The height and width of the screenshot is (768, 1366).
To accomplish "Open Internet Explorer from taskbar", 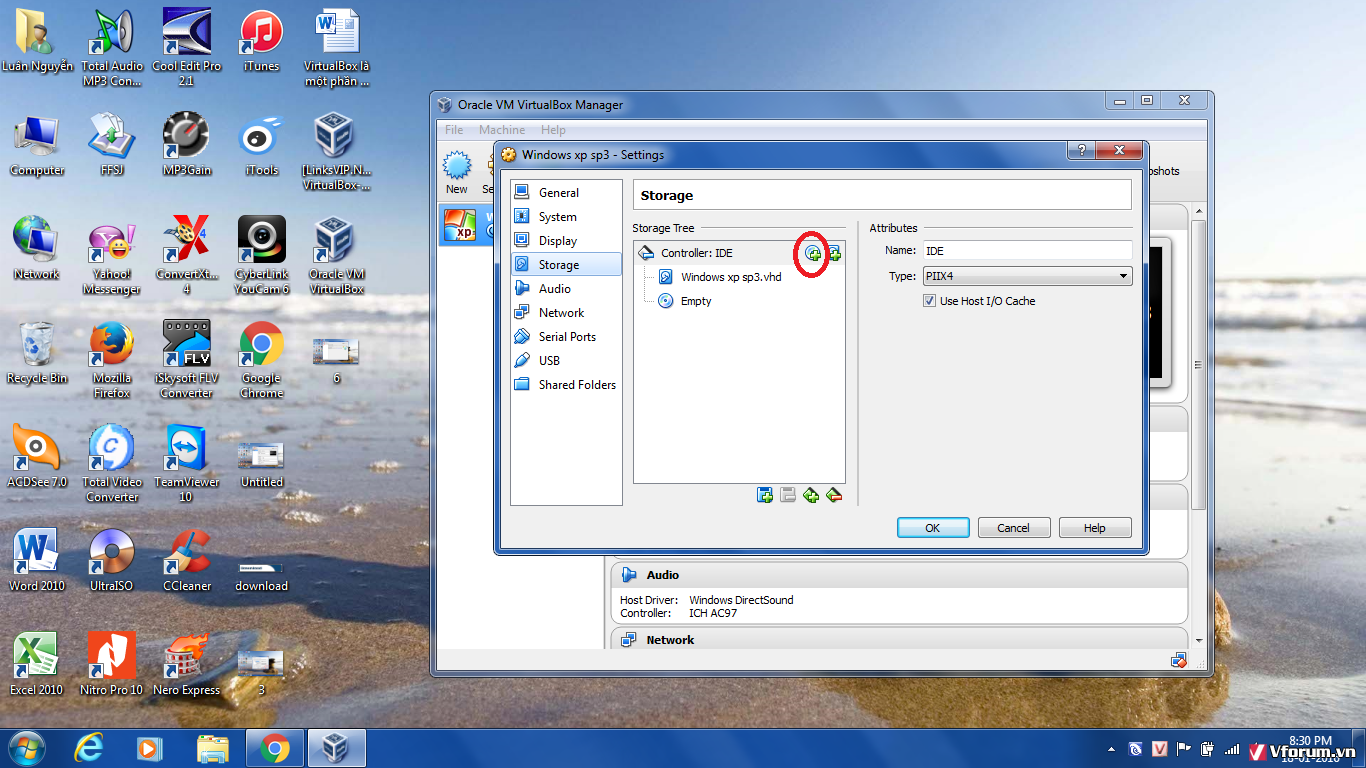I will [90, 748].
